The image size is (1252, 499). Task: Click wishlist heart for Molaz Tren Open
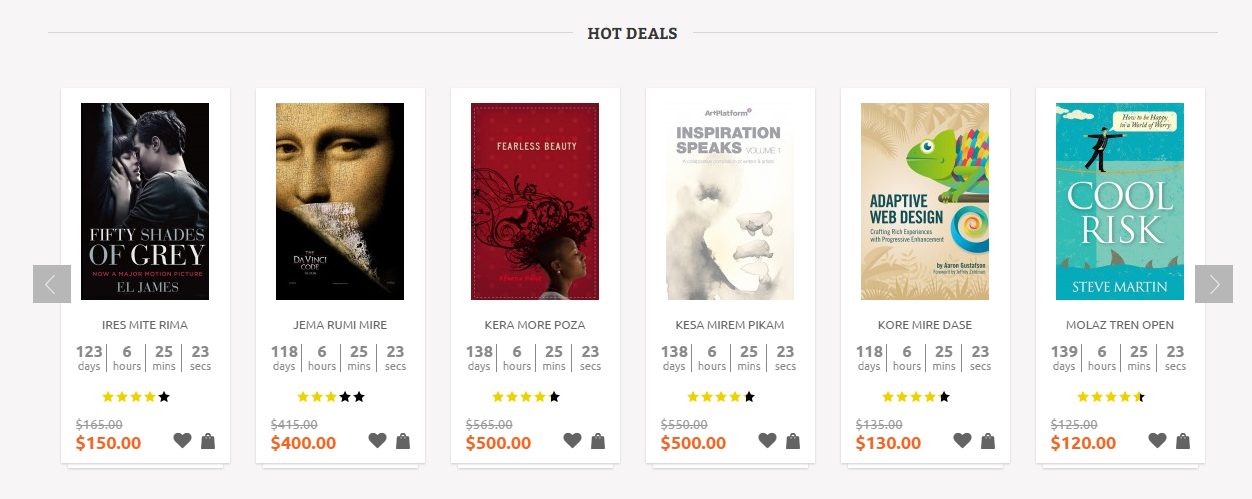[1157, 440]
